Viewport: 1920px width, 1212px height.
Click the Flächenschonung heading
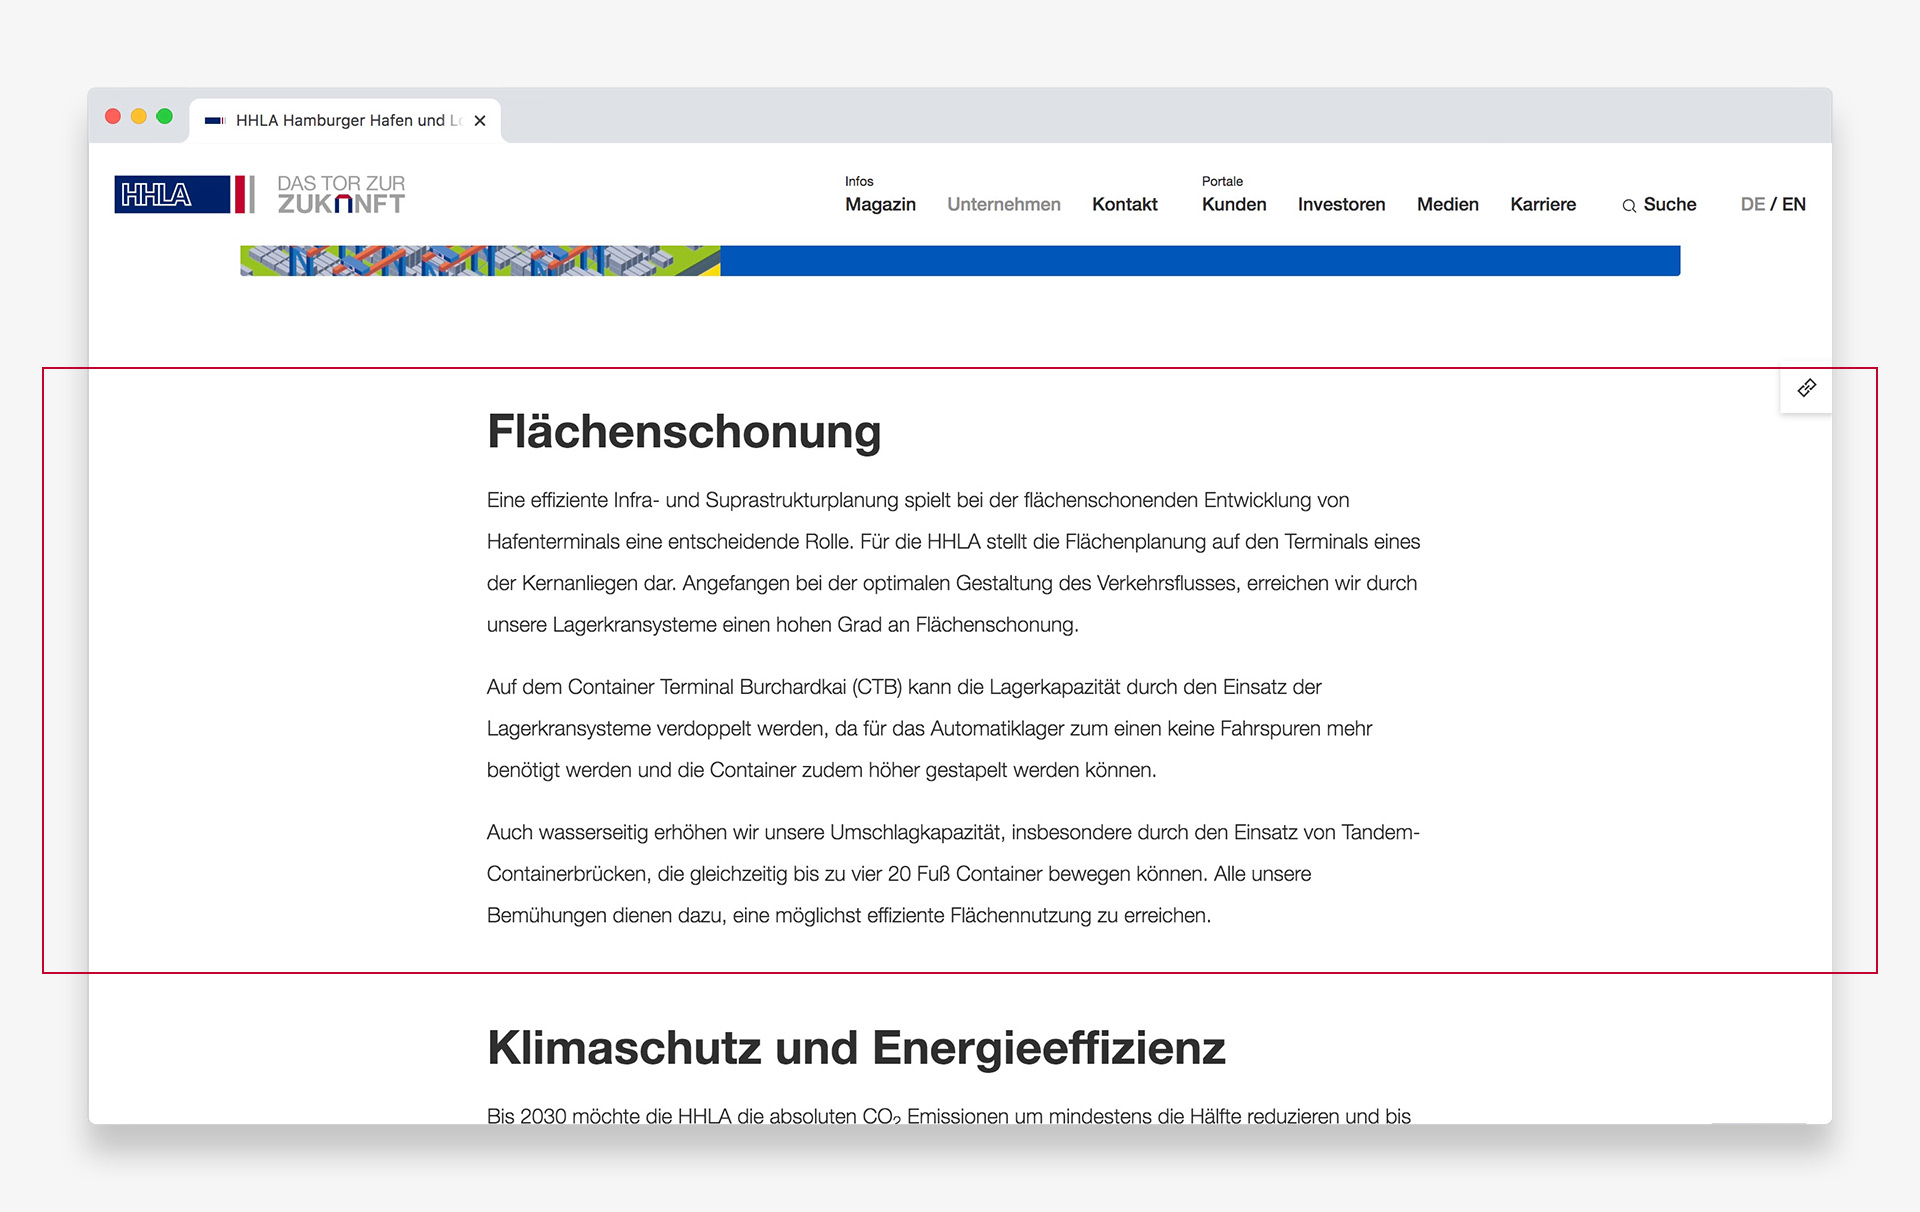coord(684,432)
